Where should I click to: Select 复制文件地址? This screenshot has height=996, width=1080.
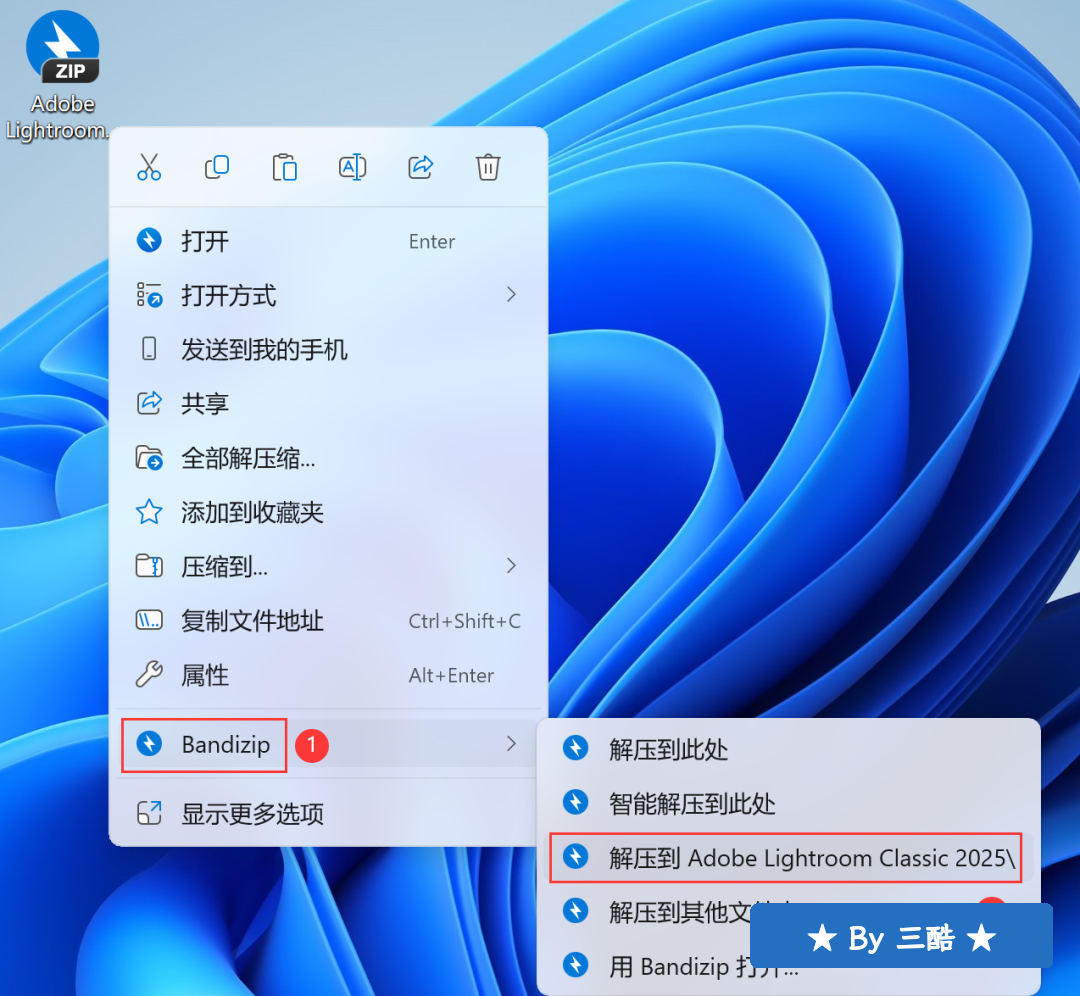[329, 621]
